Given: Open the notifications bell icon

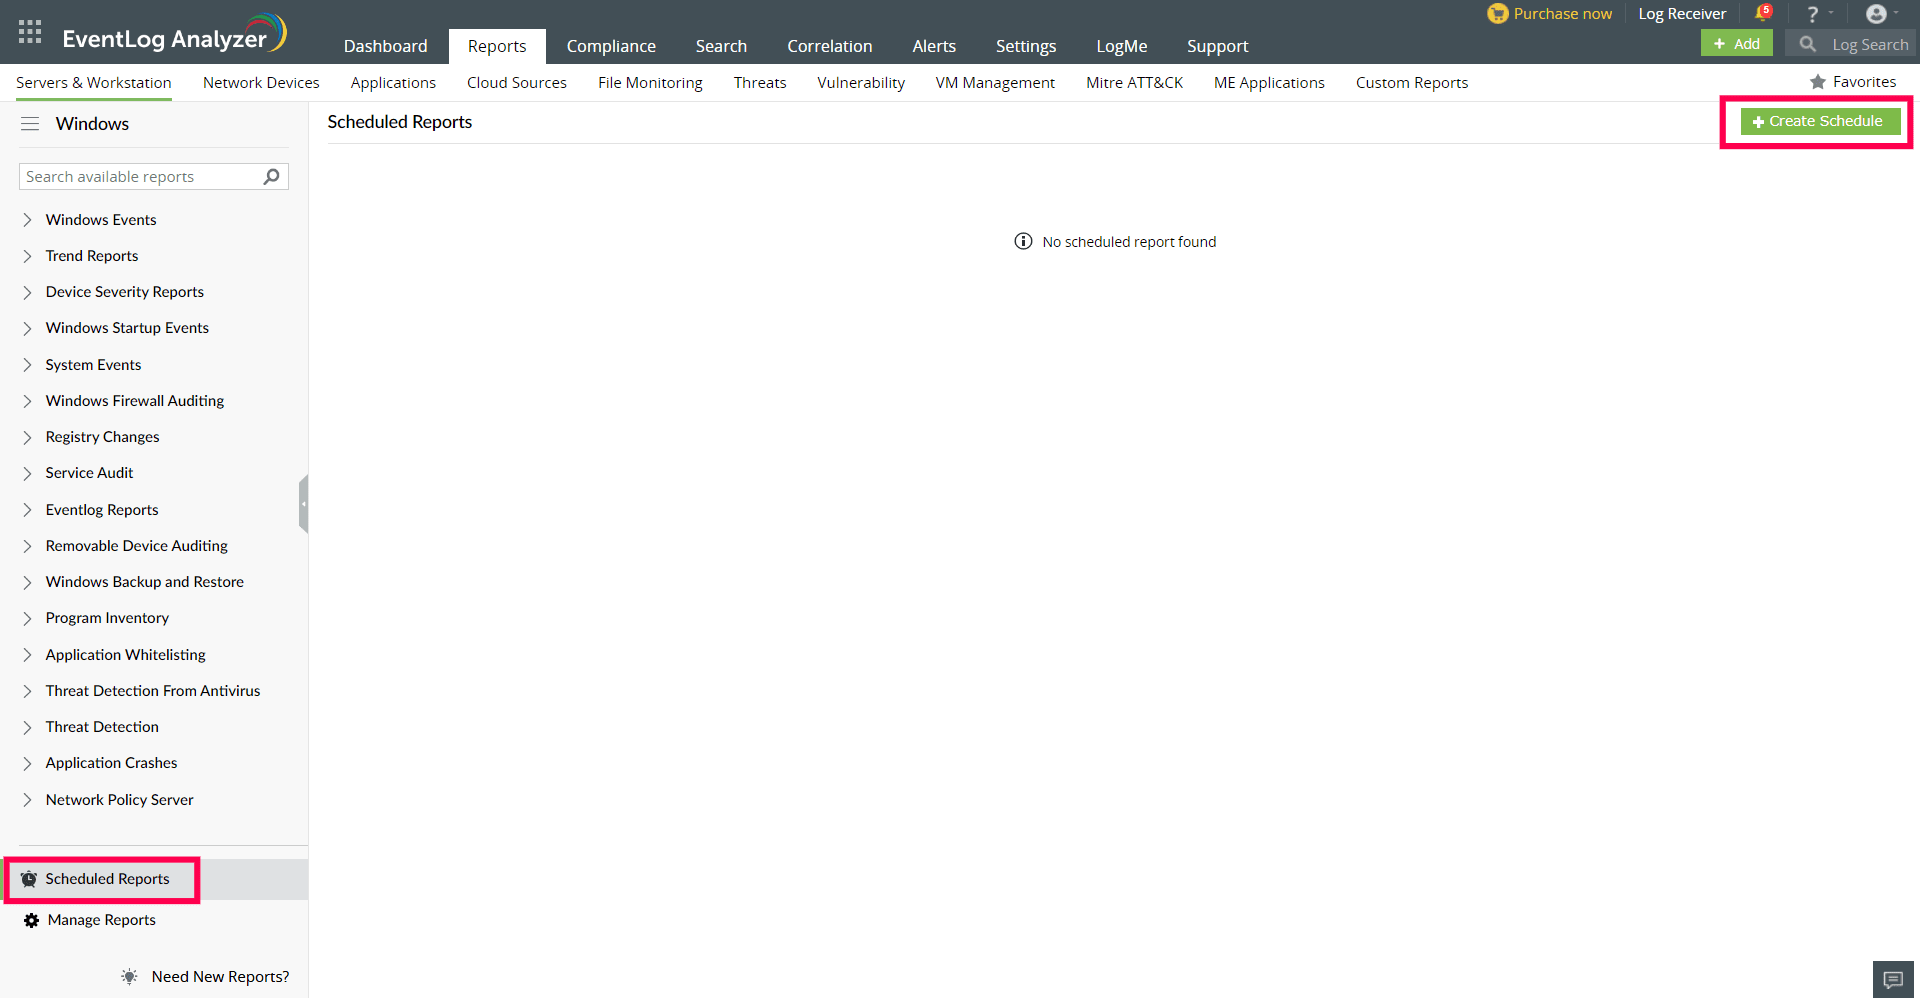Looking at the screenshot, I should [1763, 13].
